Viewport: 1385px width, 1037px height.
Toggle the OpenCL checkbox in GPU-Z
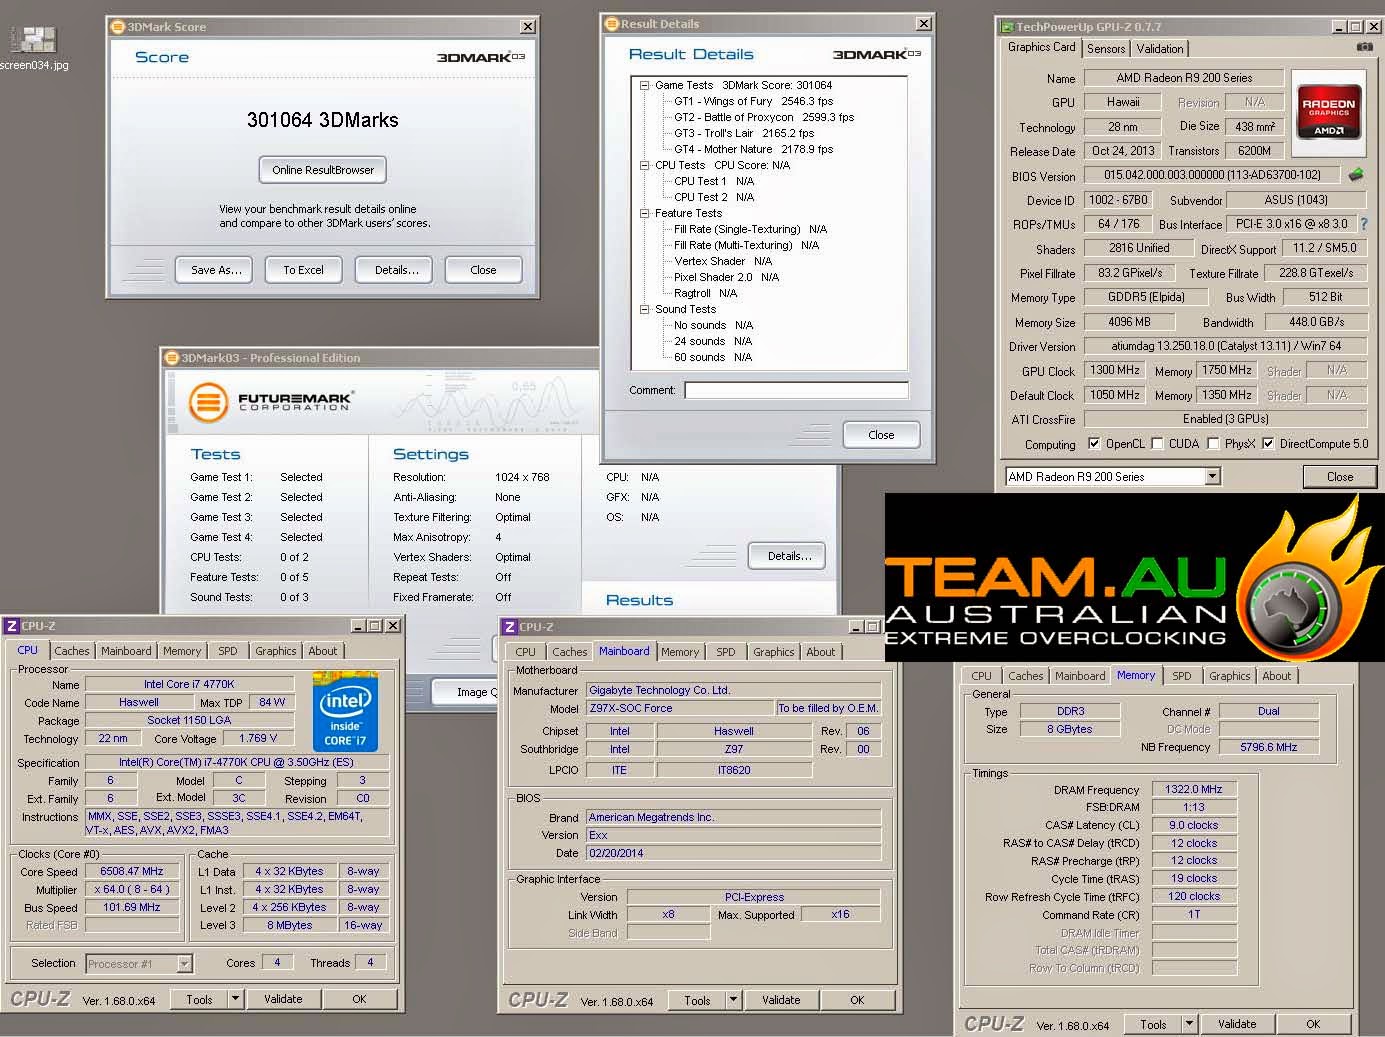tap(1094, 444)
